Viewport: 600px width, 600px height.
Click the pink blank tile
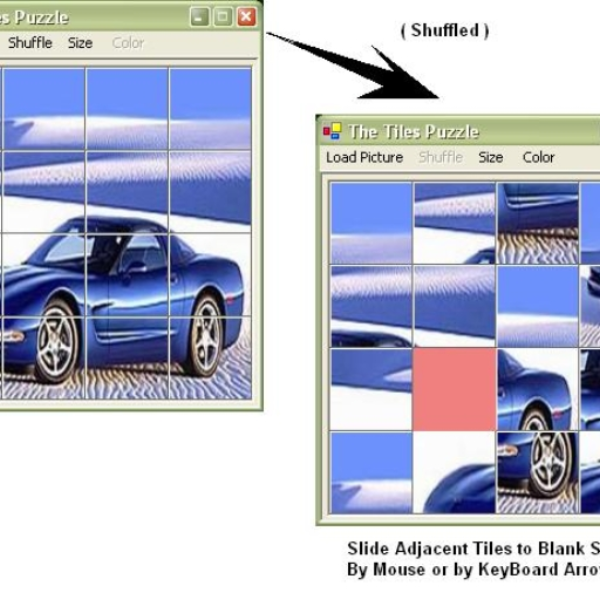tap(454, 389)
